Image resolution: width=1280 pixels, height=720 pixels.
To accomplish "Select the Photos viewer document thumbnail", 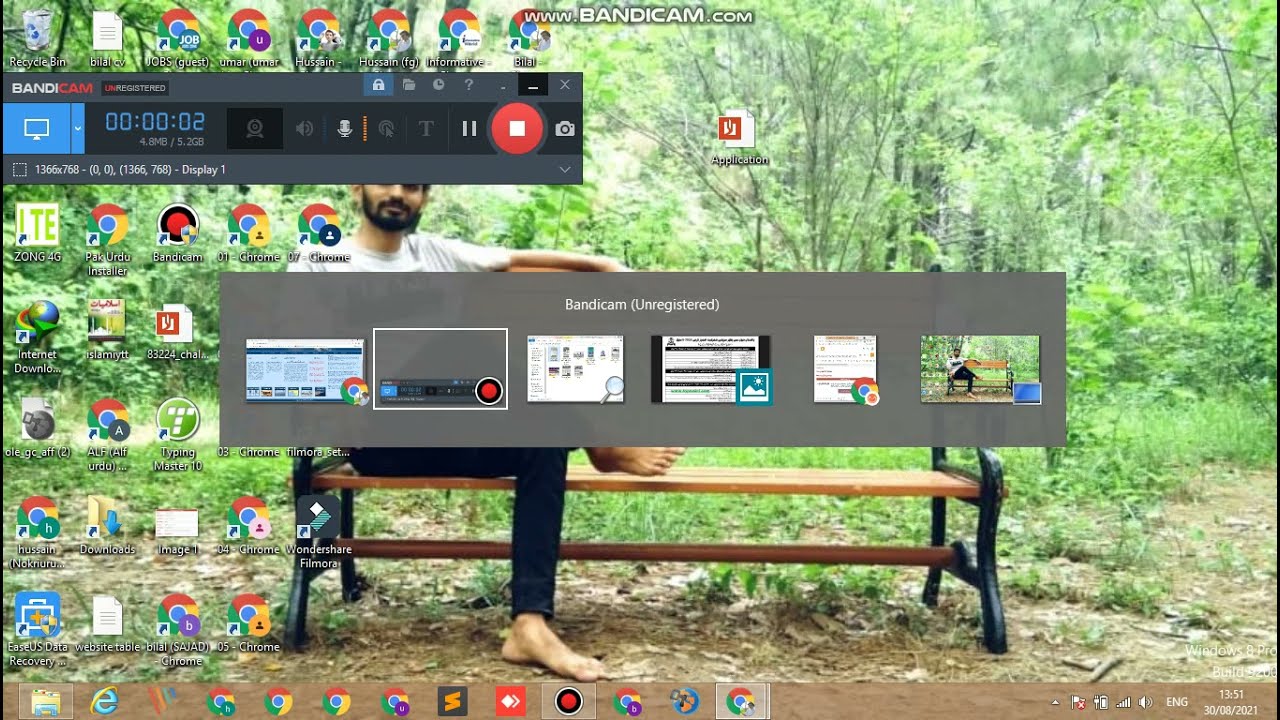I will (710, 369).
